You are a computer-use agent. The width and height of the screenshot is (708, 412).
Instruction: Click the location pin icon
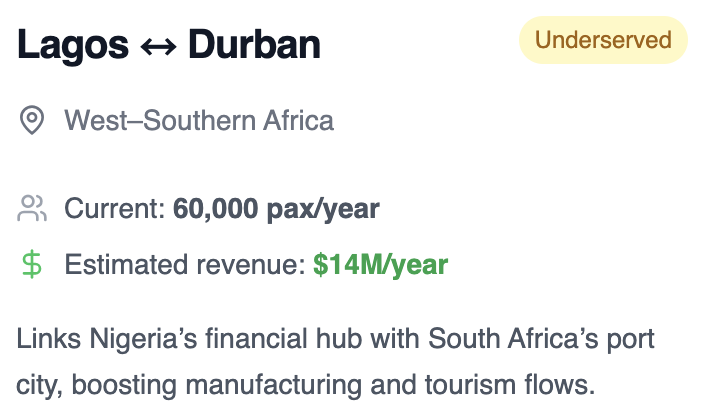(x=32, y=120)
